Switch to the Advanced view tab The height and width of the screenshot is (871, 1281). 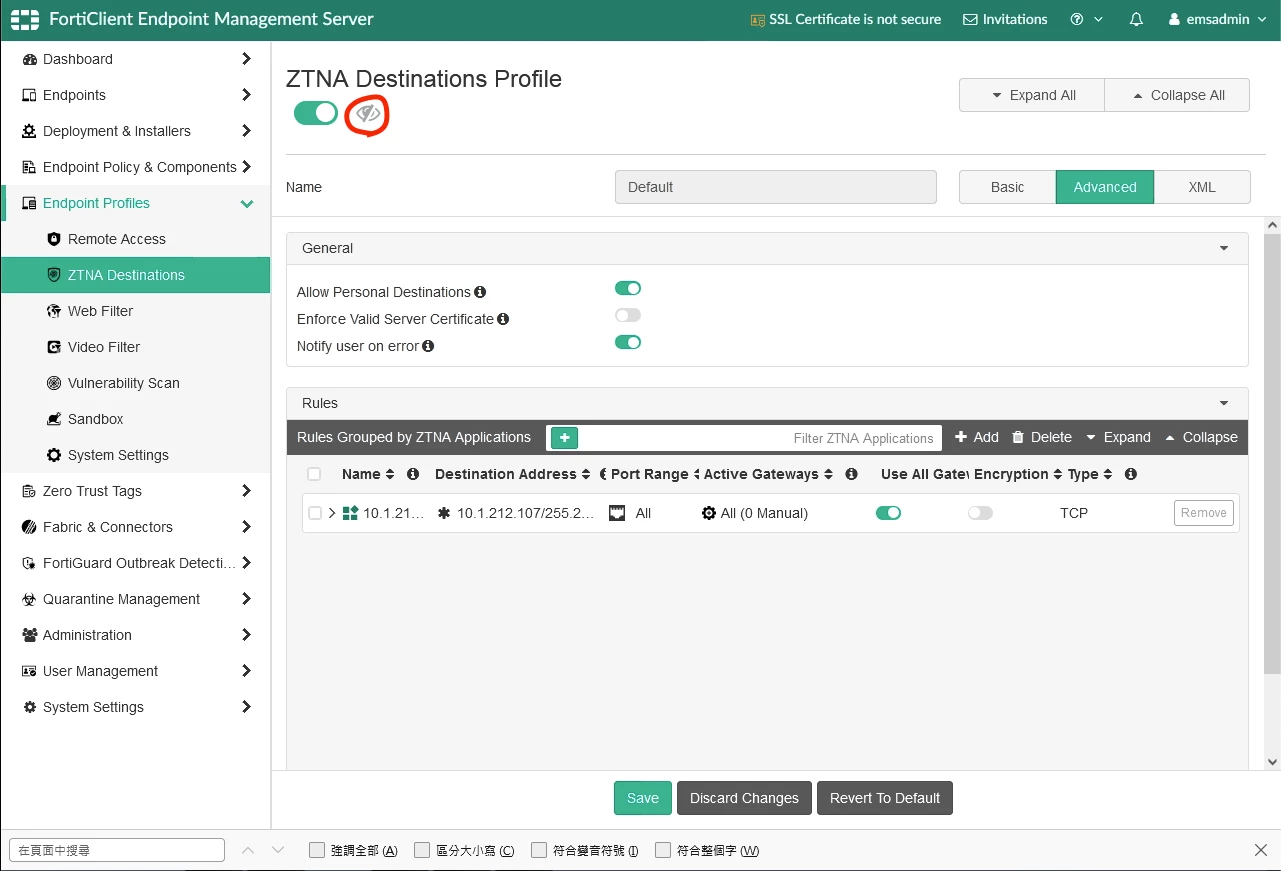tap(1105, 187)
